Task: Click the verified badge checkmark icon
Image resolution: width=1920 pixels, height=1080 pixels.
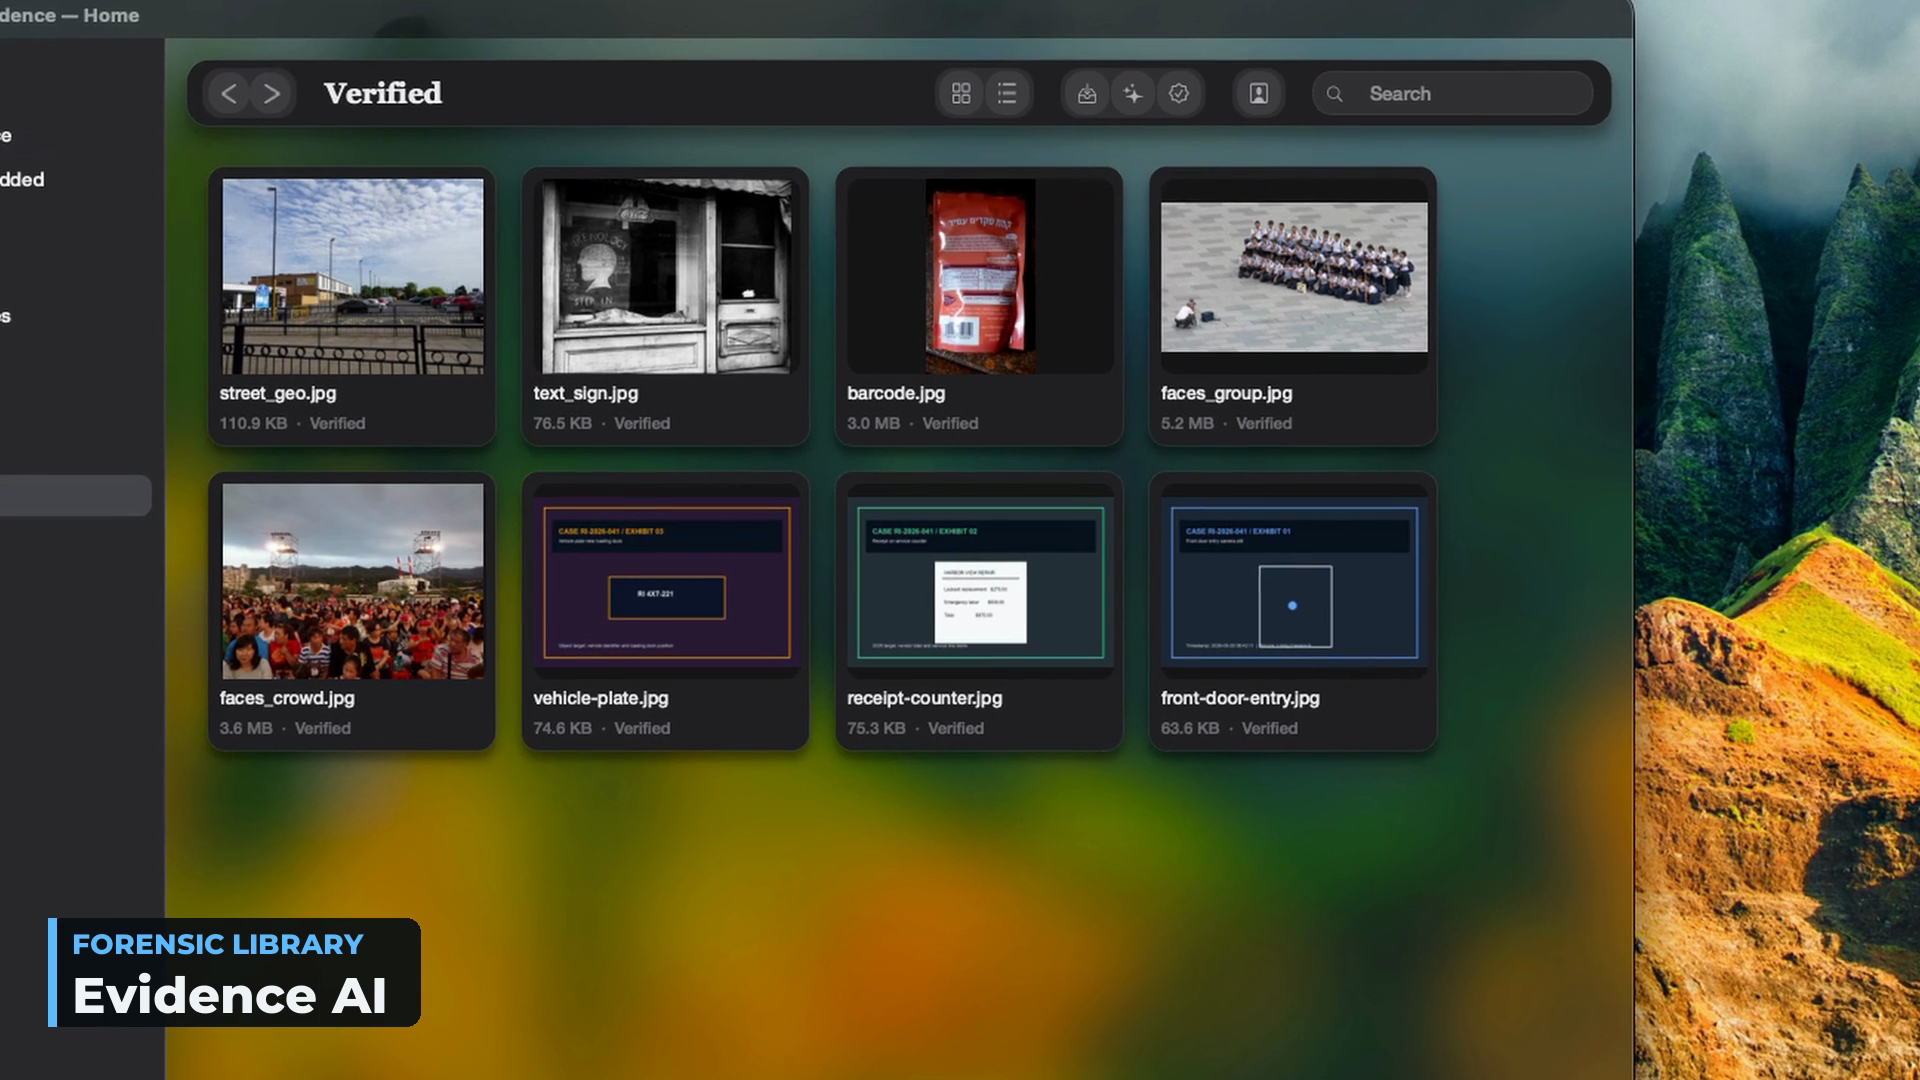Action: point(1179,94)
